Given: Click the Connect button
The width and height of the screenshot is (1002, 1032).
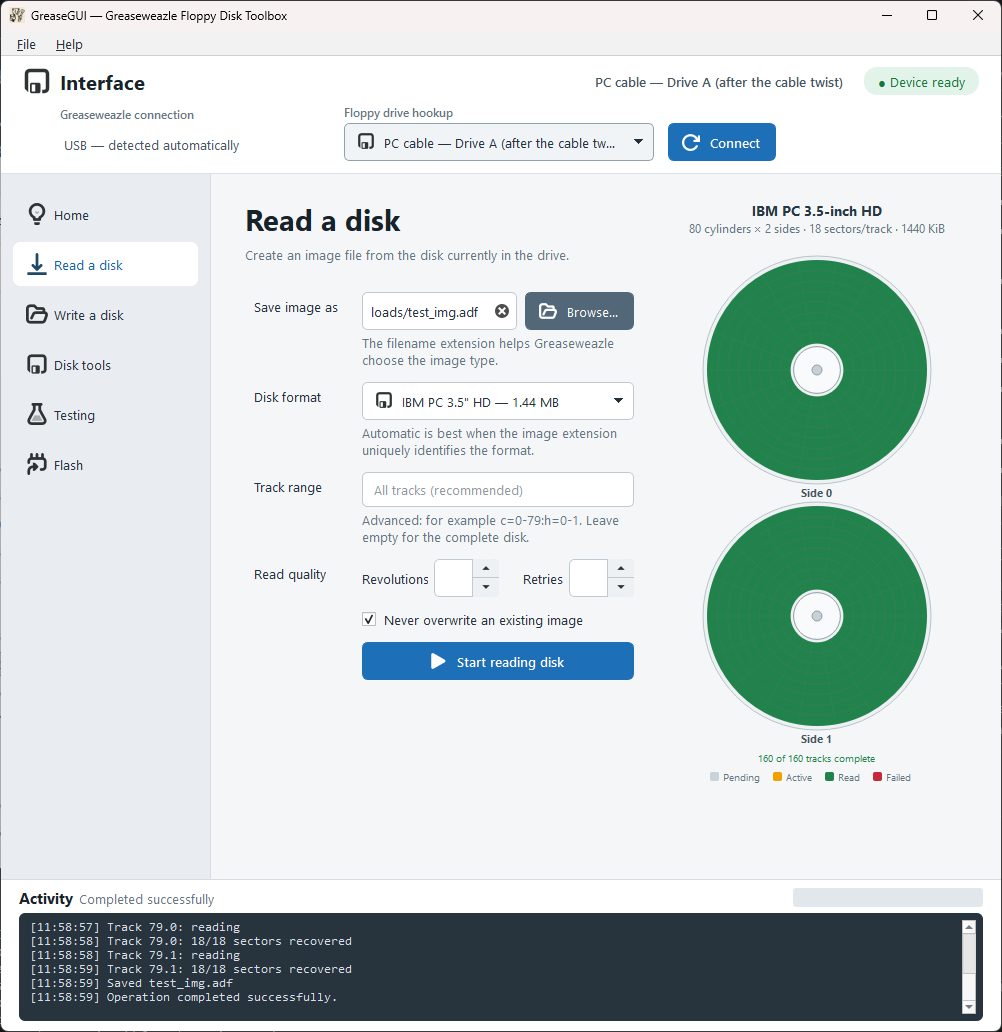Looking at the screenshot, I should (722, 142).
